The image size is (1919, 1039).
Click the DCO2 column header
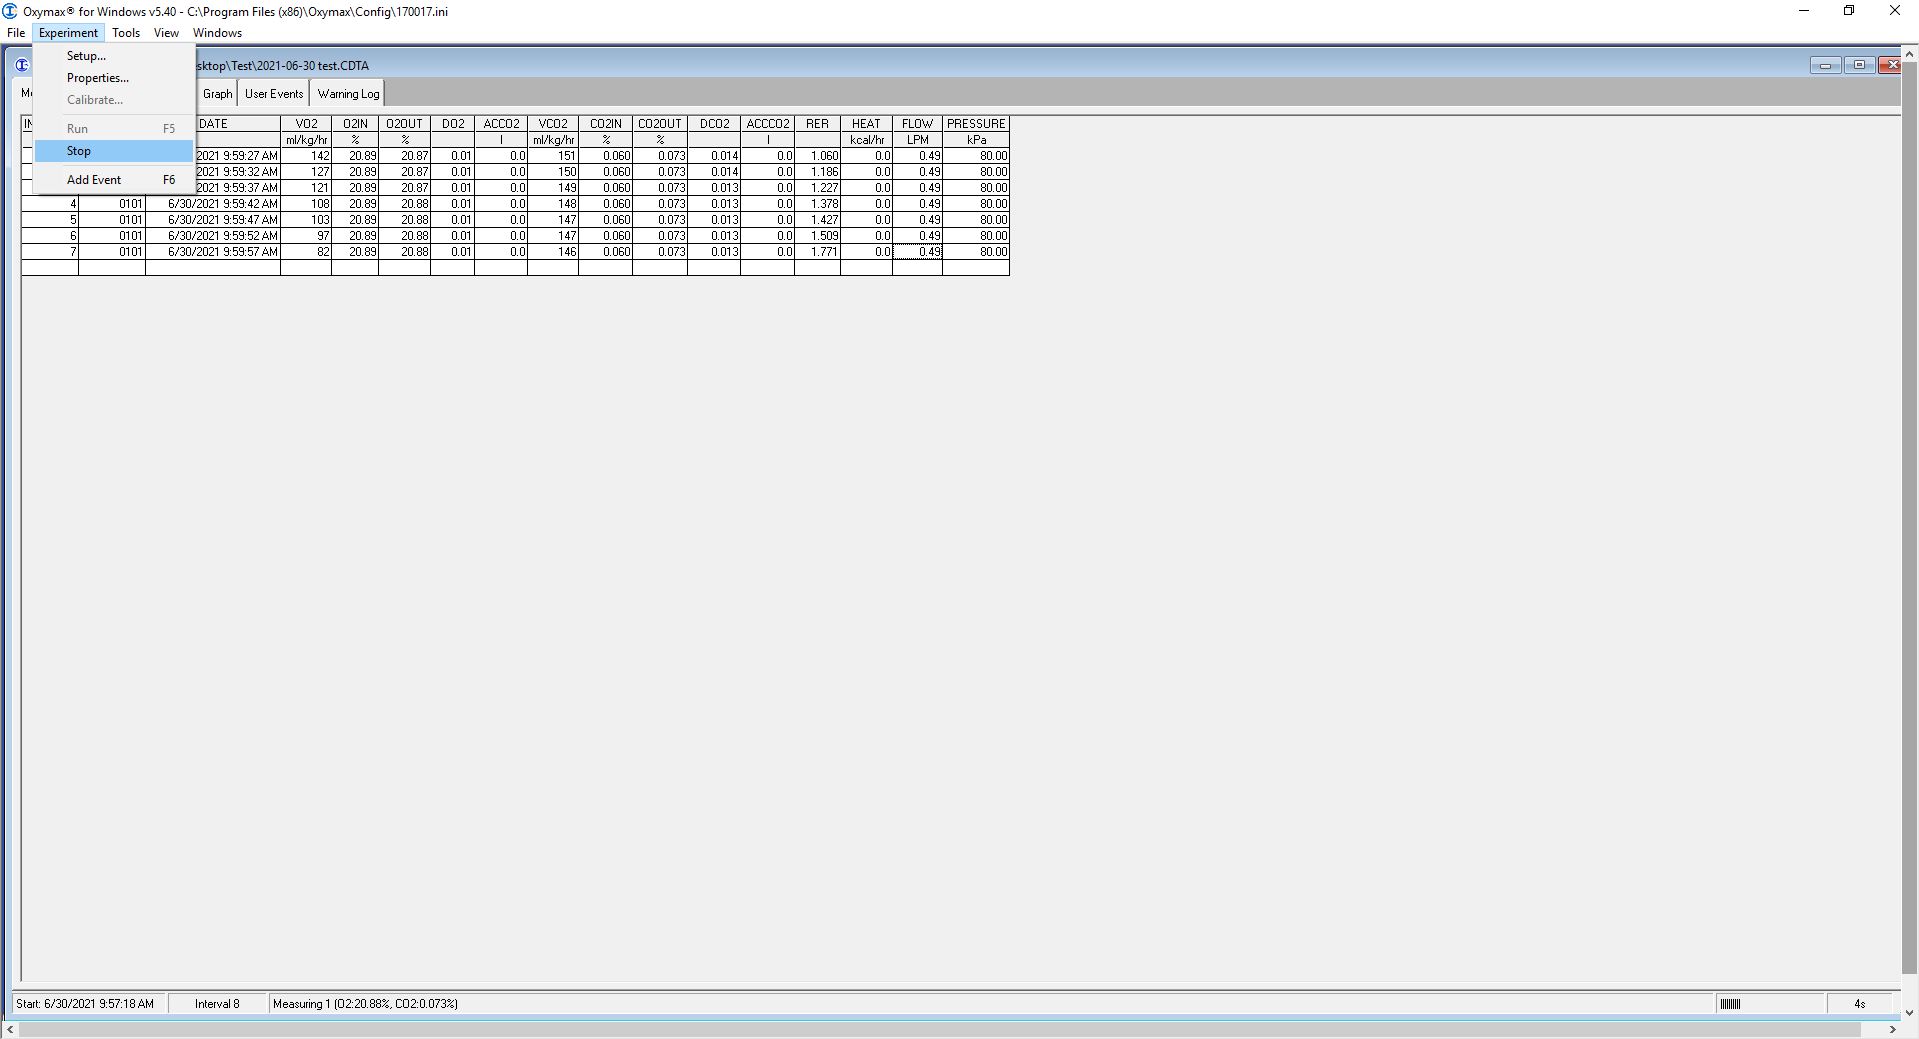pos(714,124)
